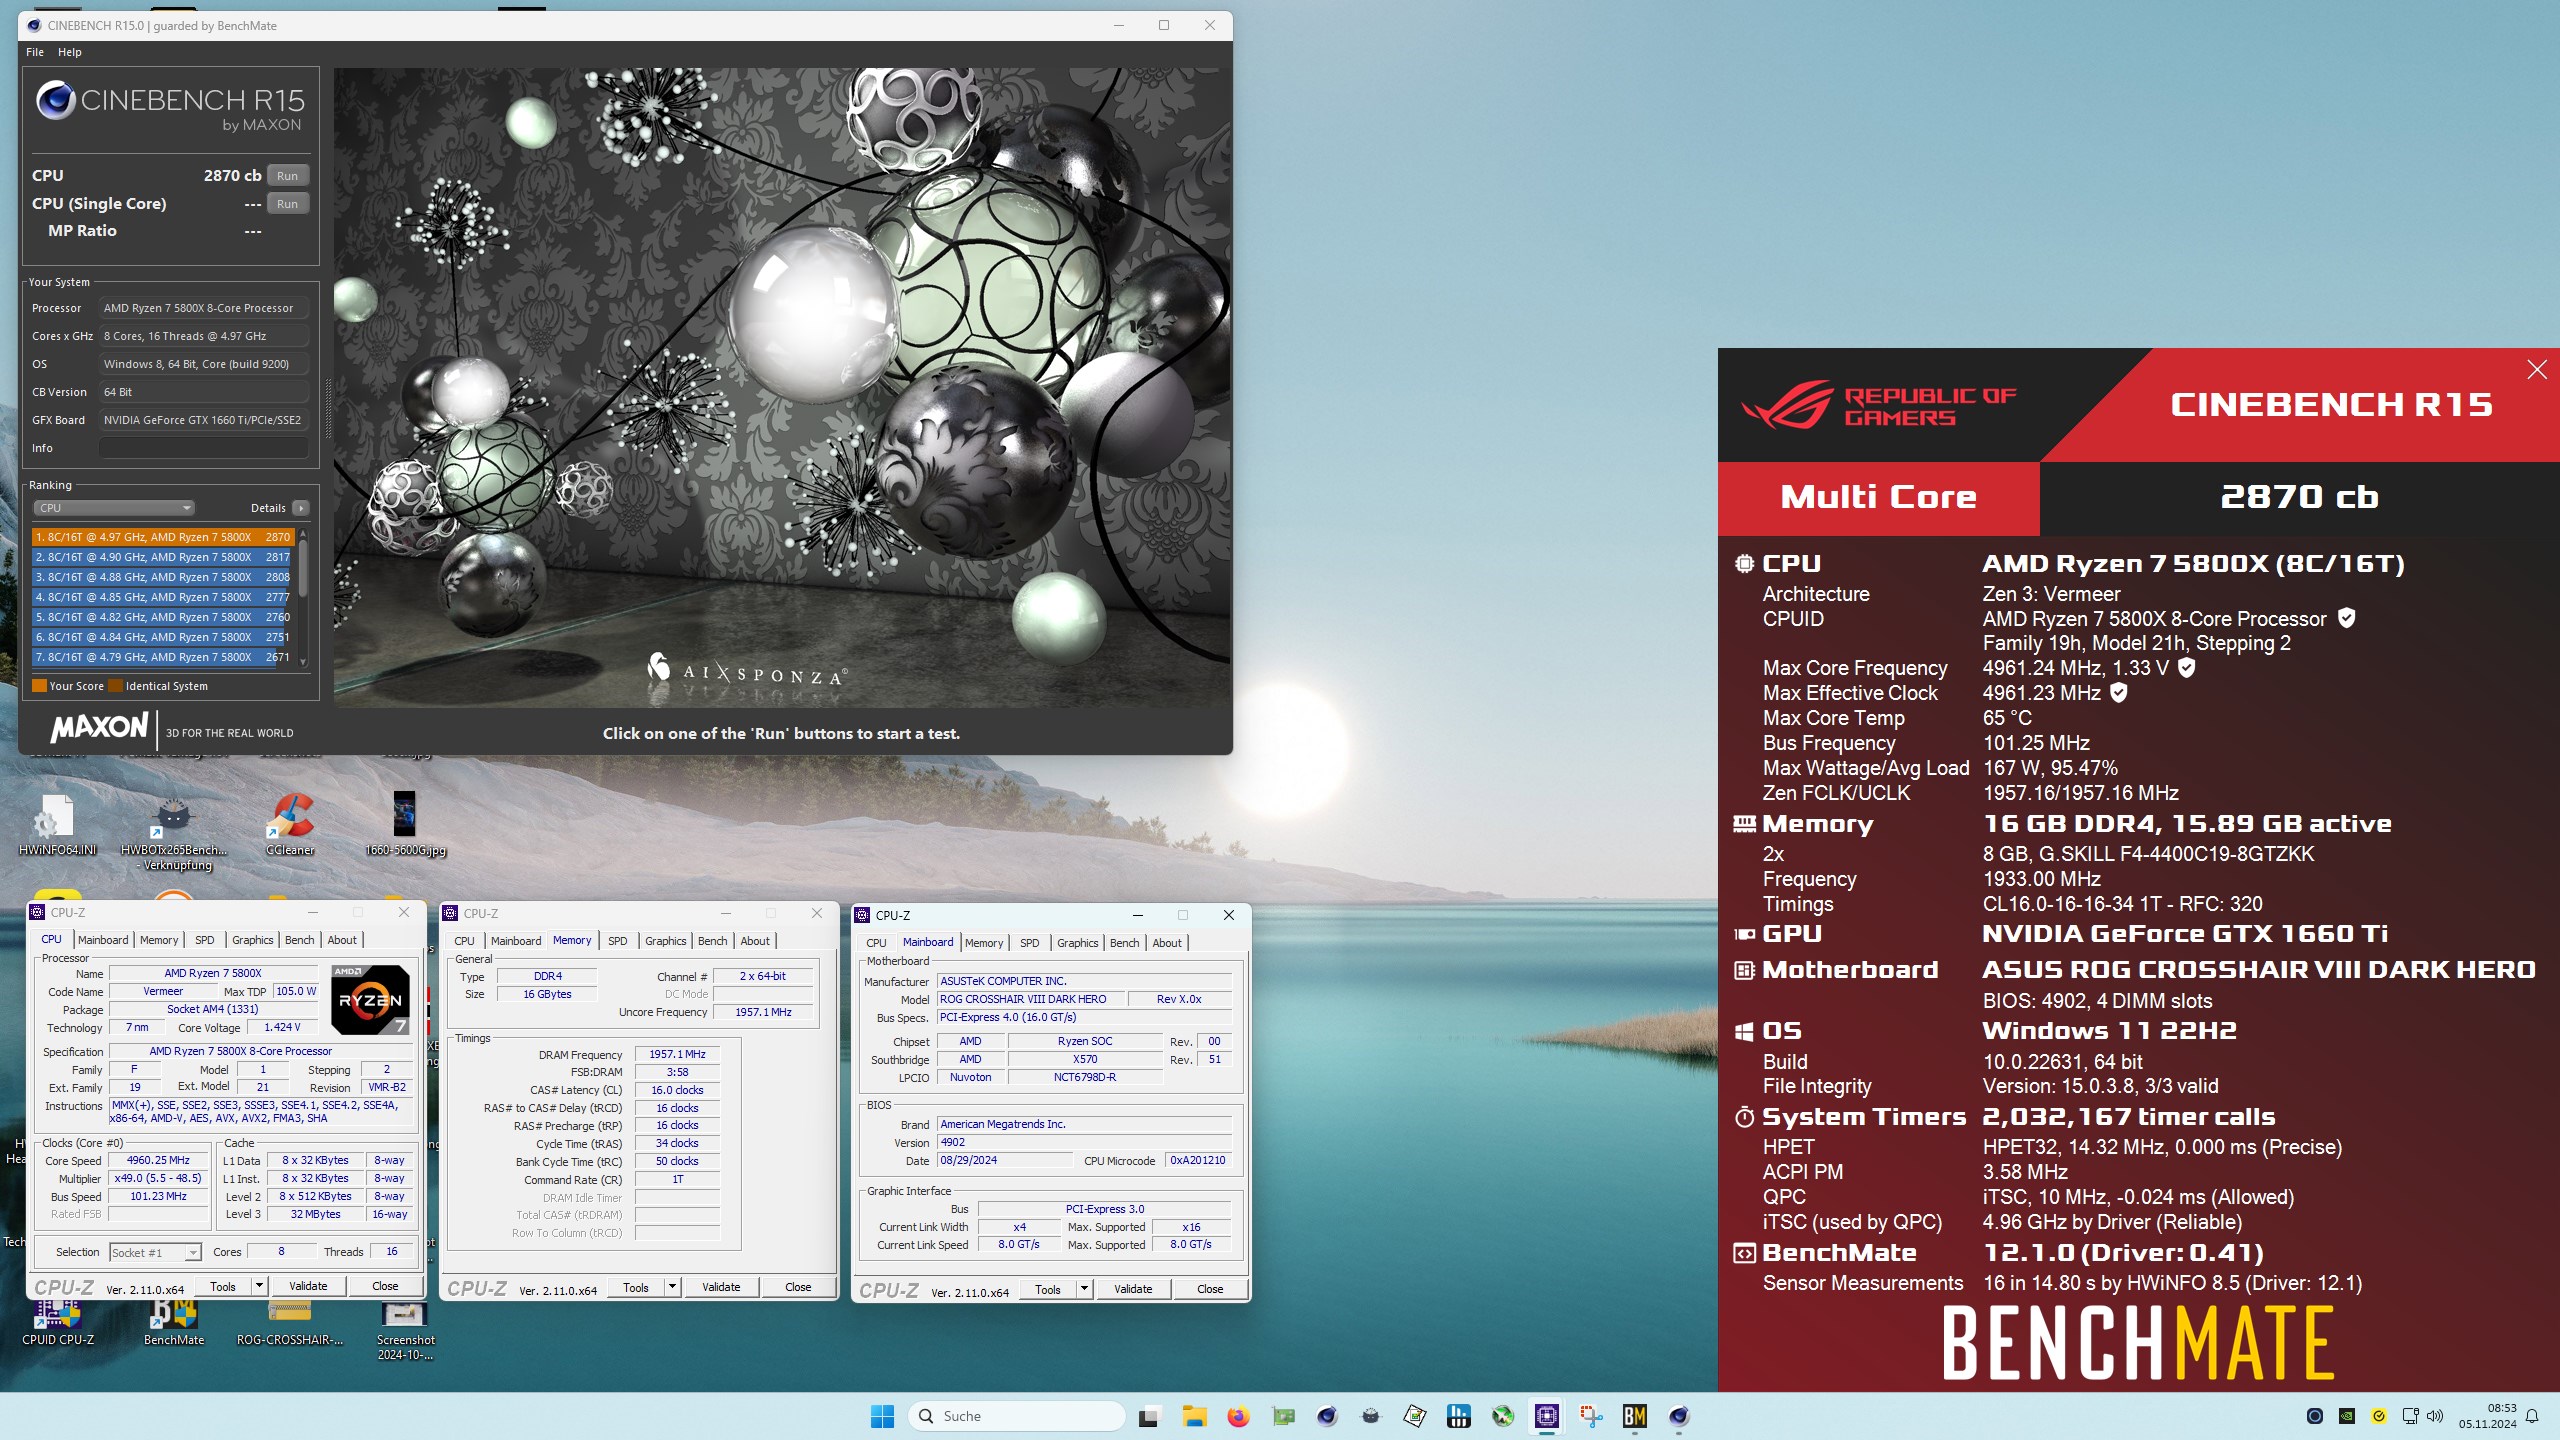Click the verified shield beside CPUID in BenchMate
The width and height of the screenshot is (2560, 1440).
point(2347,618)
